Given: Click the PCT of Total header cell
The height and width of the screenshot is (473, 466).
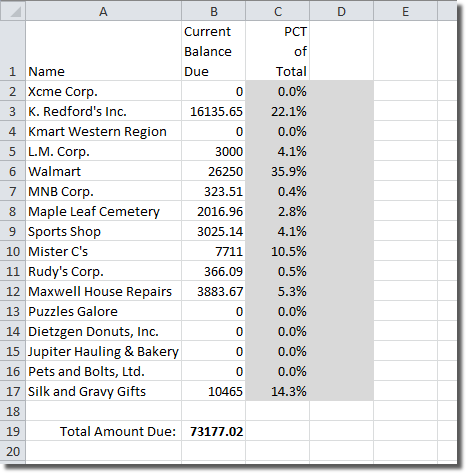Looking at the screenshot, I should coord(278,51).
